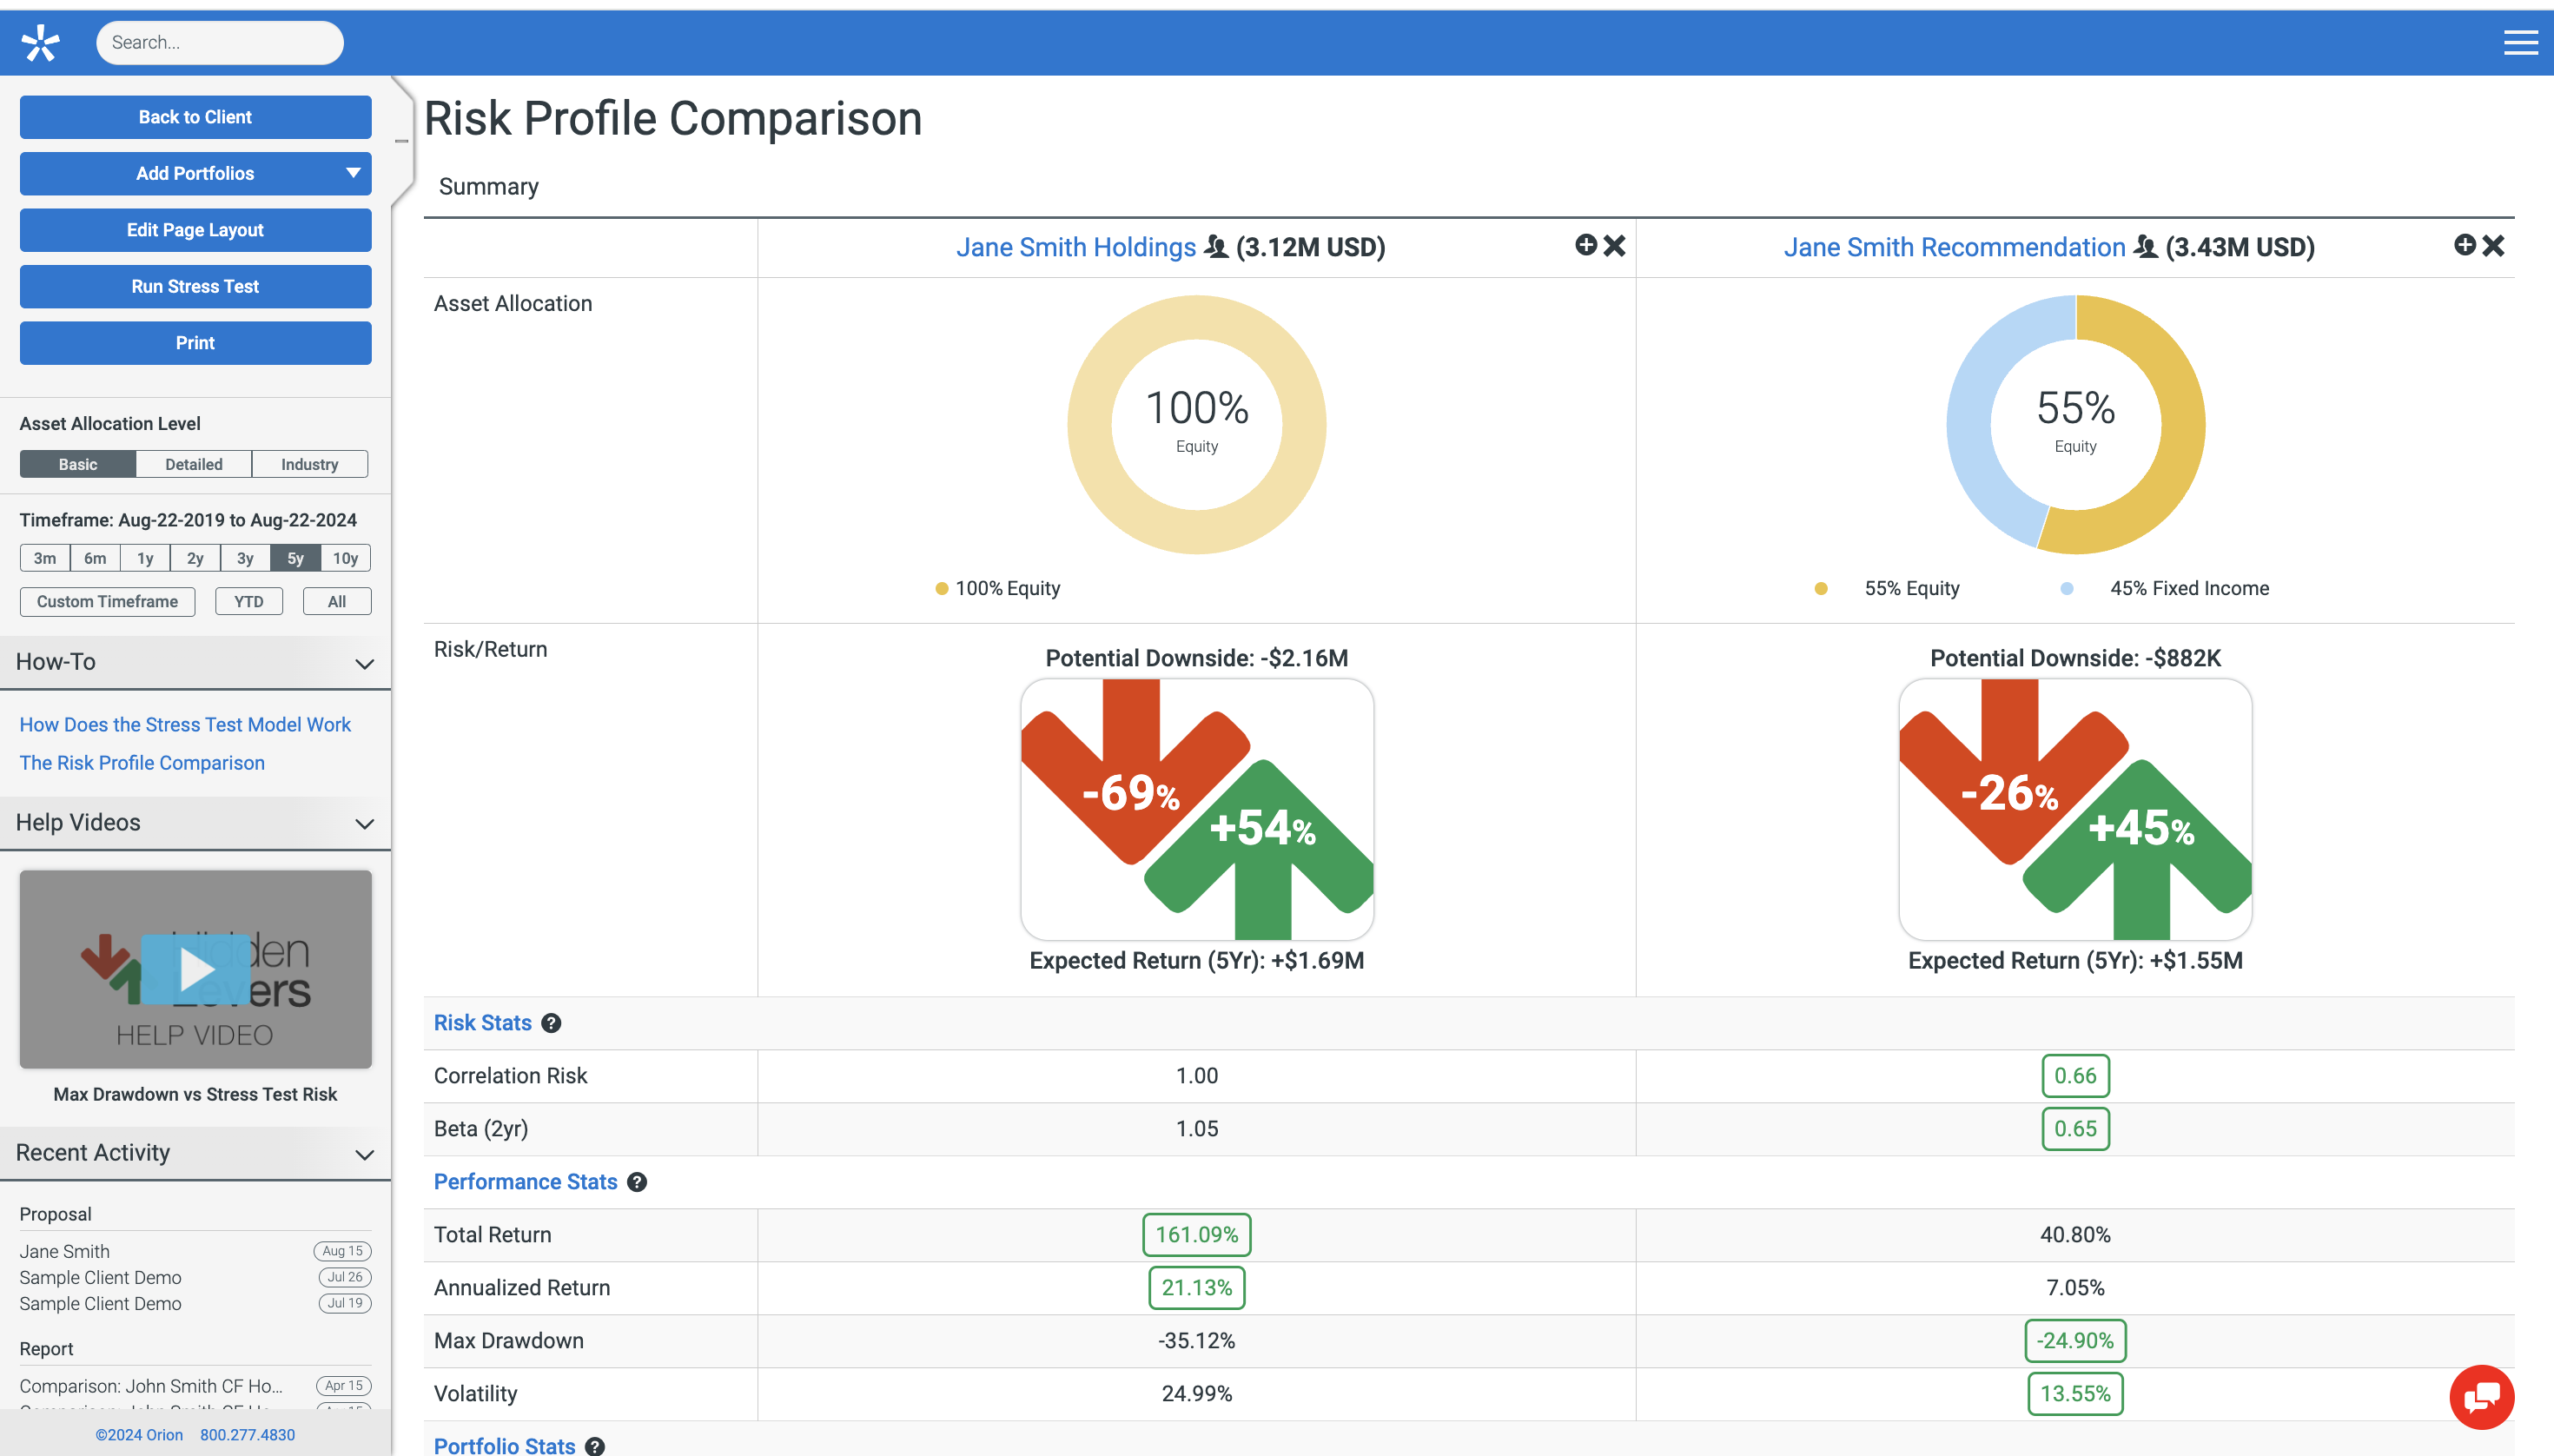Viewport: 2554px width, 1456px height.
Task: Click the 55% Equity legend dot
Action: click(1821, 589)
